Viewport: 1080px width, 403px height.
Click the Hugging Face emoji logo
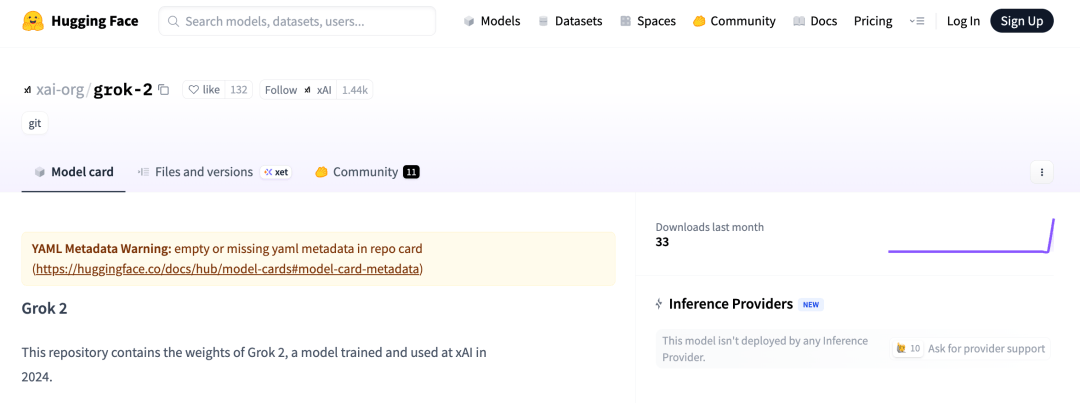(x=33, y=21)
